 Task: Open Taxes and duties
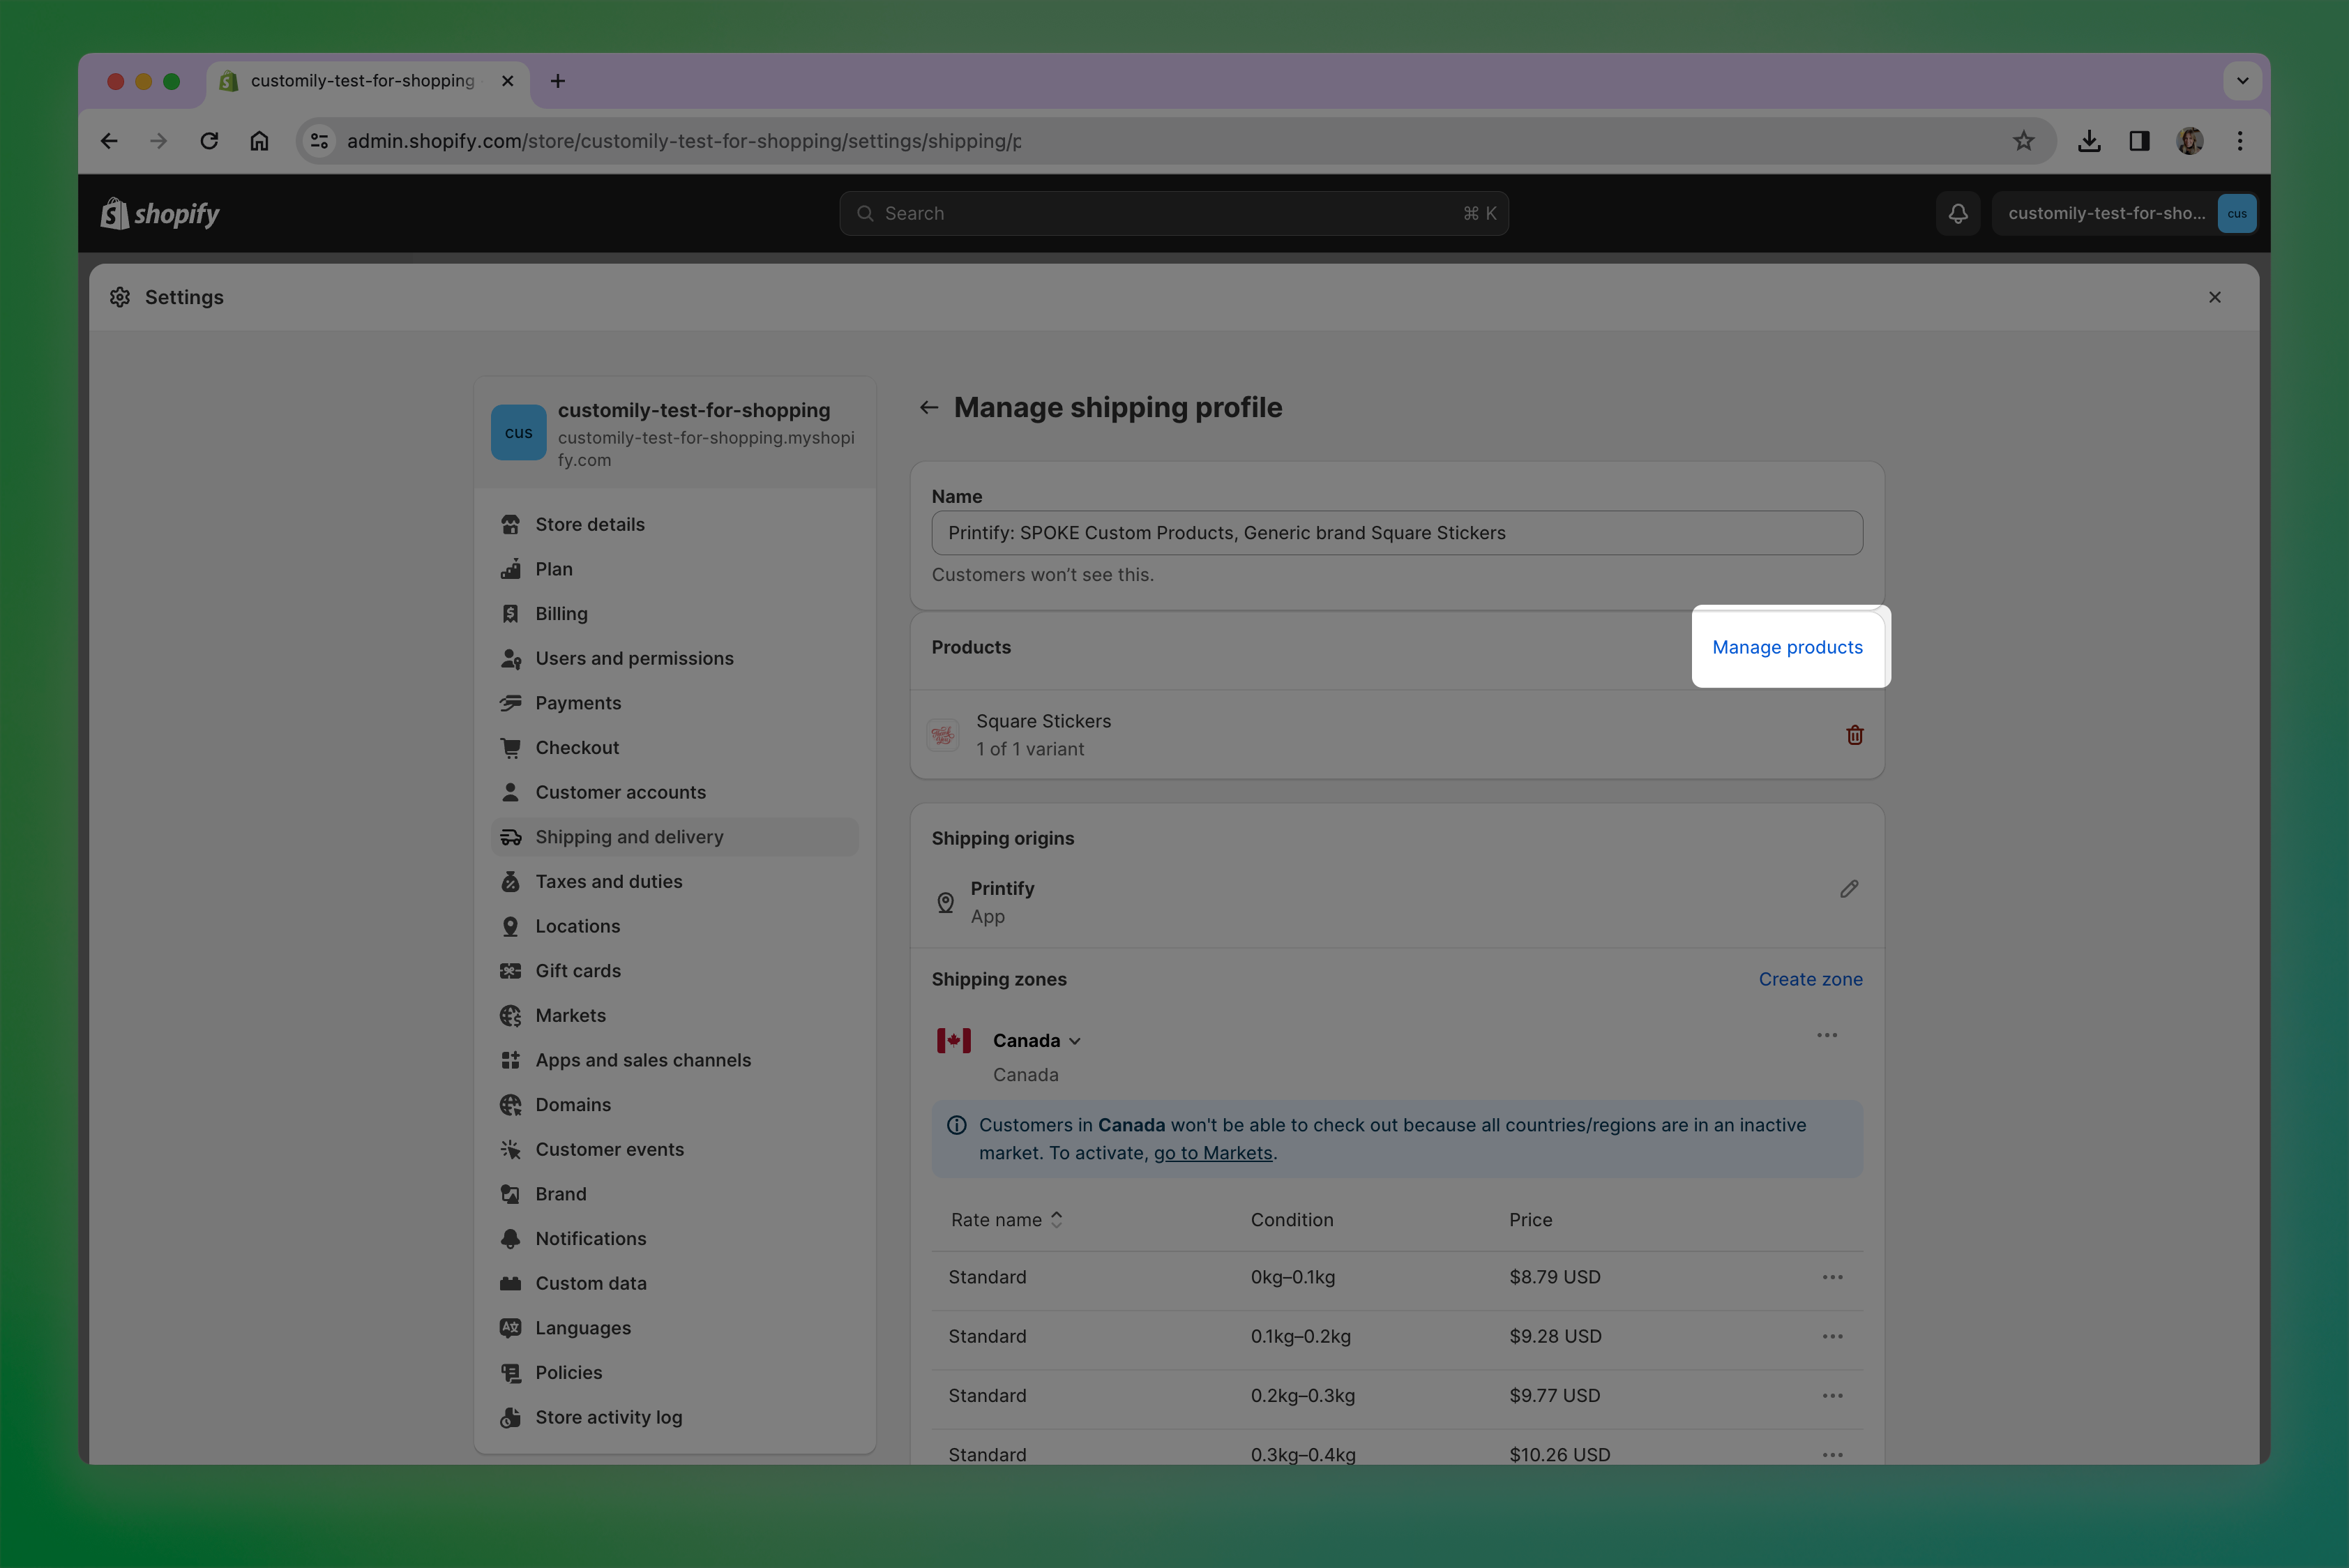pyautogui.click(x=675, y=882)
